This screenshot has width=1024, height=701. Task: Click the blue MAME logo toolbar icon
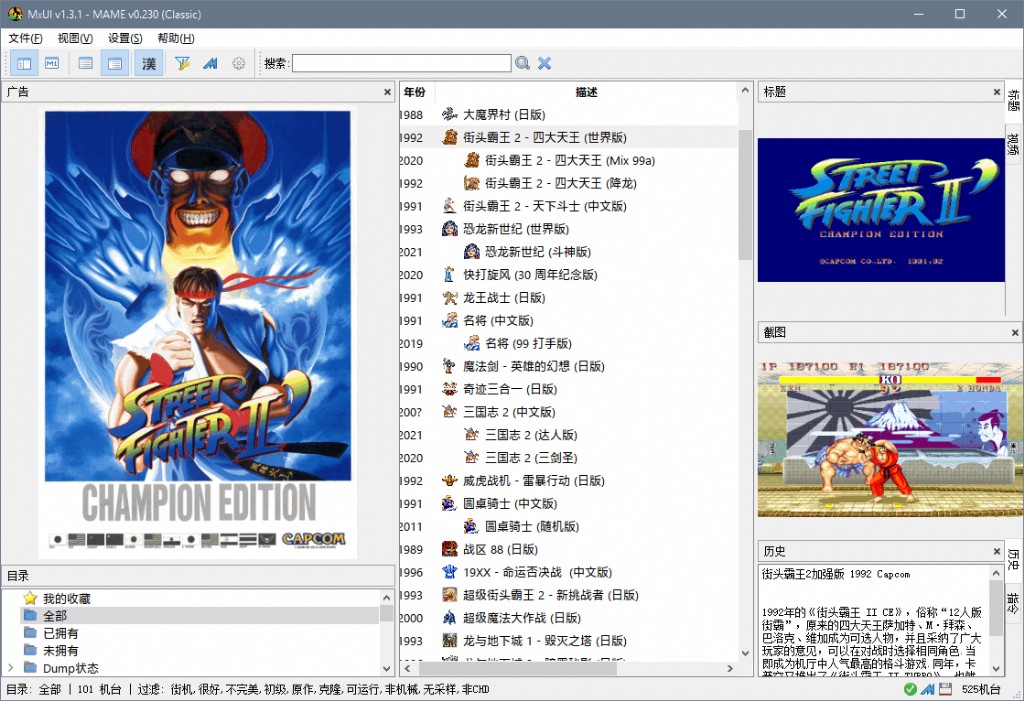pos(210,63)
